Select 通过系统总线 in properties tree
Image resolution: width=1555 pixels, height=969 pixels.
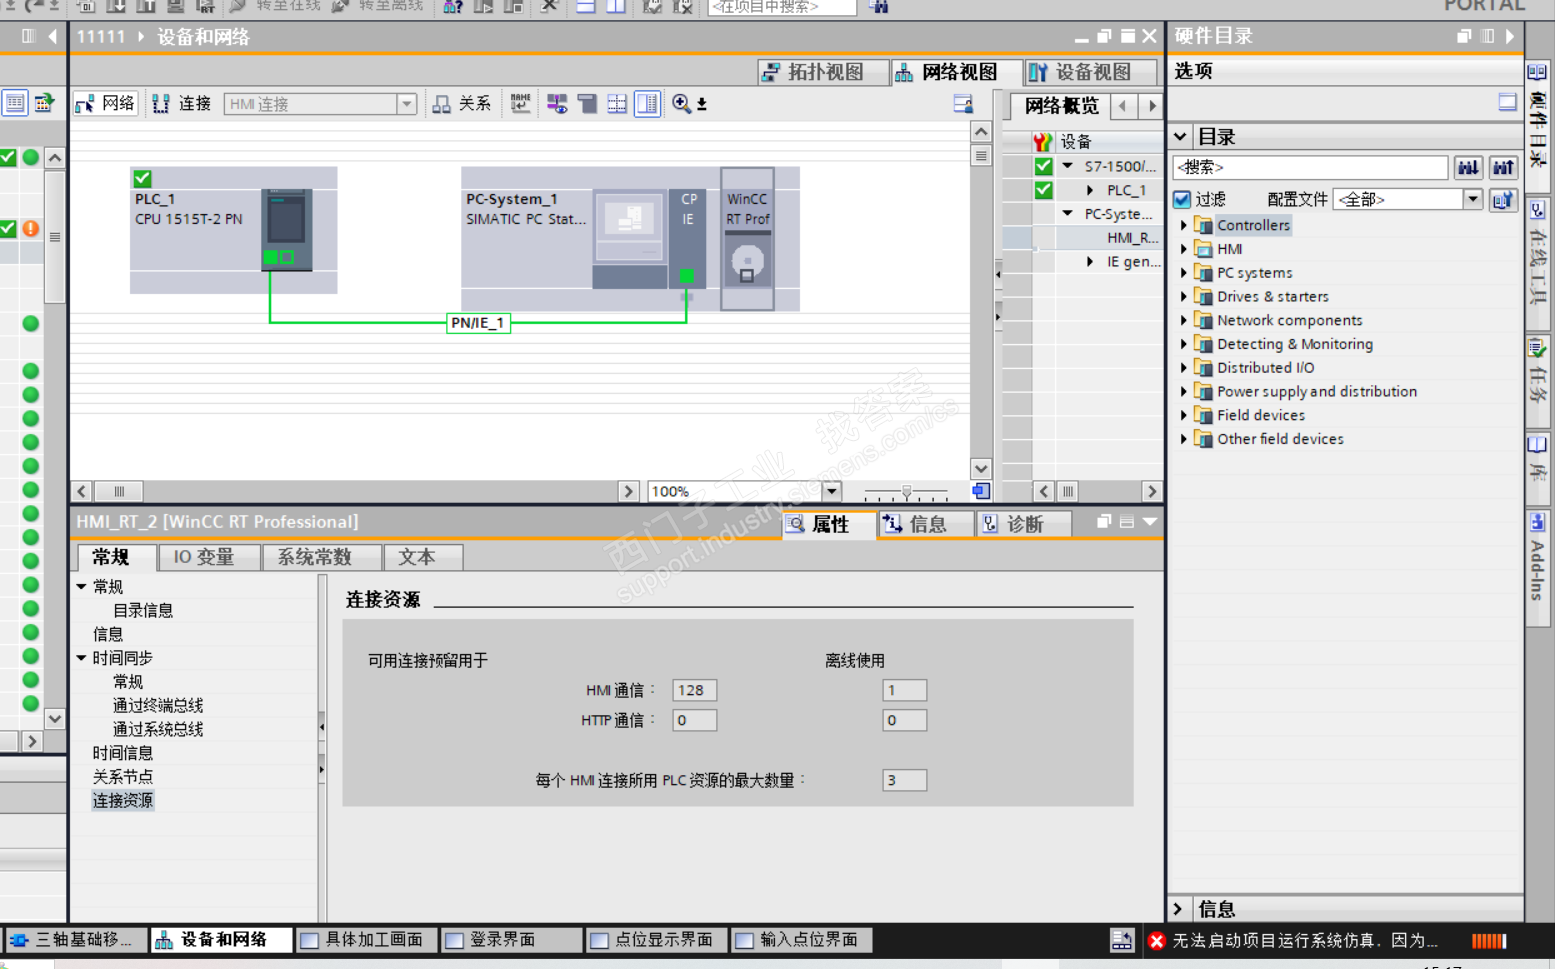(x=158, y=729)
